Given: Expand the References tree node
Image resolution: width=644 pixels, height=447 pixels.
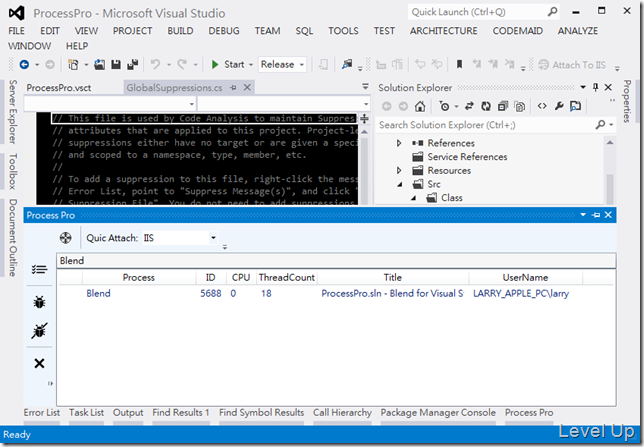Looking at the screenshot, I should point(399,143).
